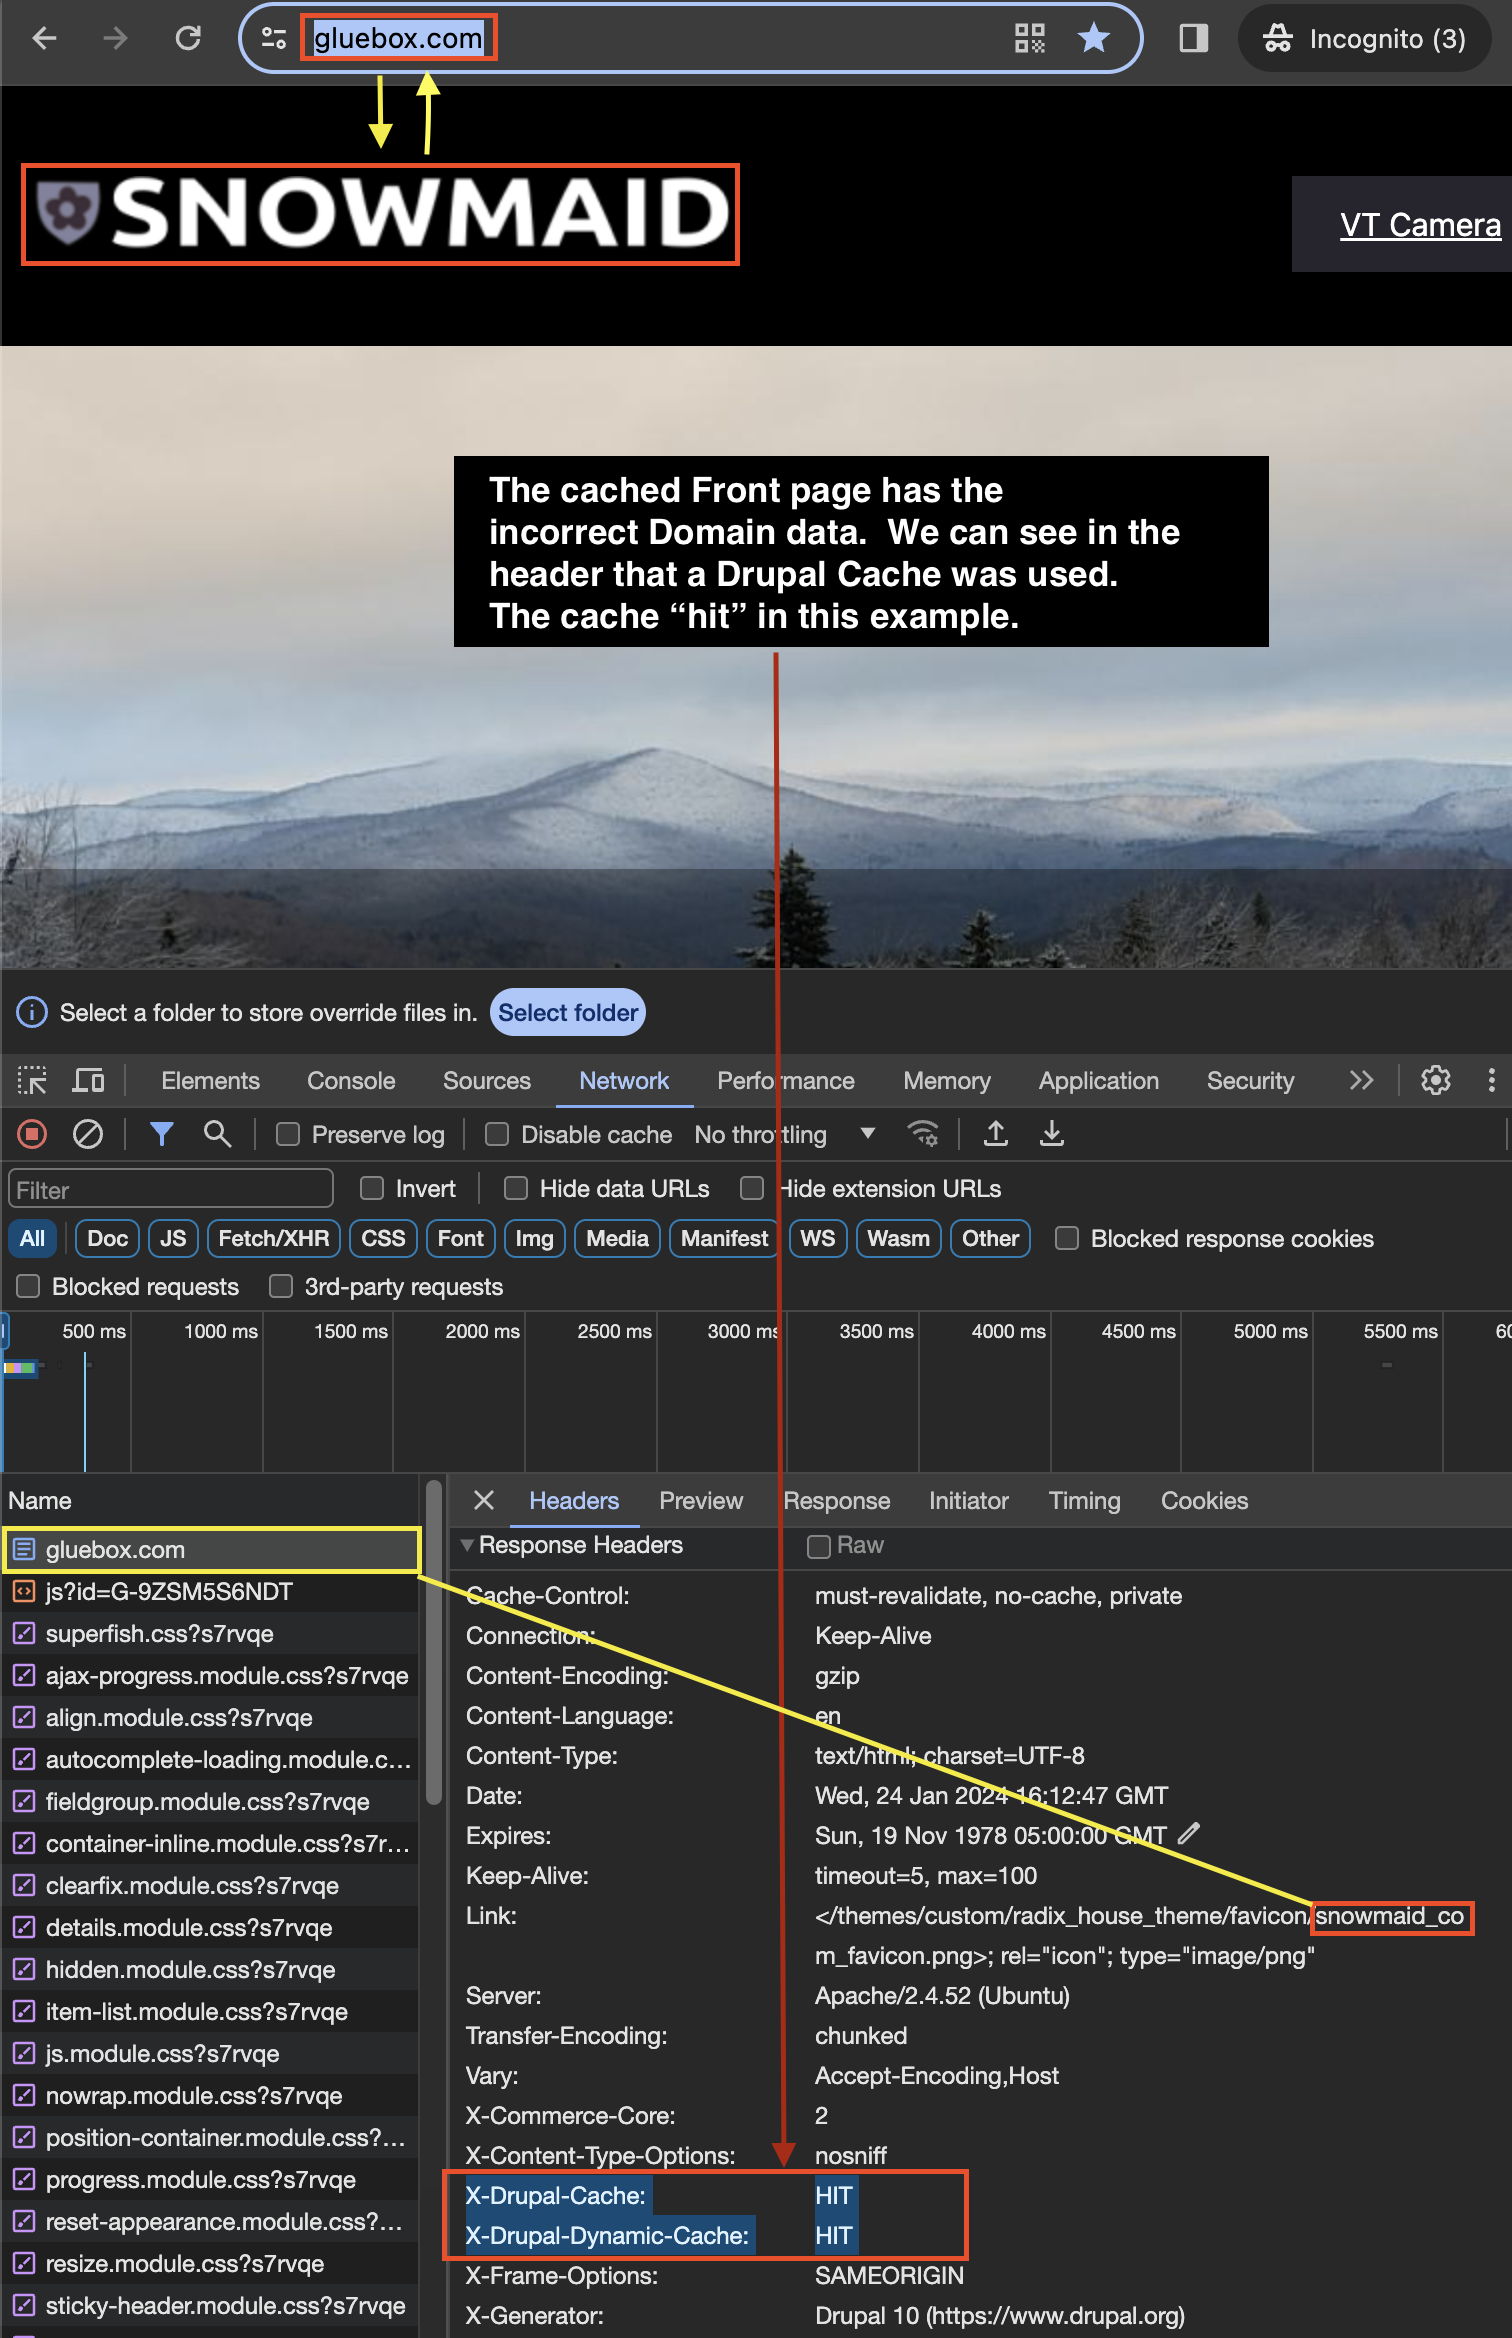1512x2338 pixels.
Task: Open the Timing details tab
Action: [x=1084, y=1500]
